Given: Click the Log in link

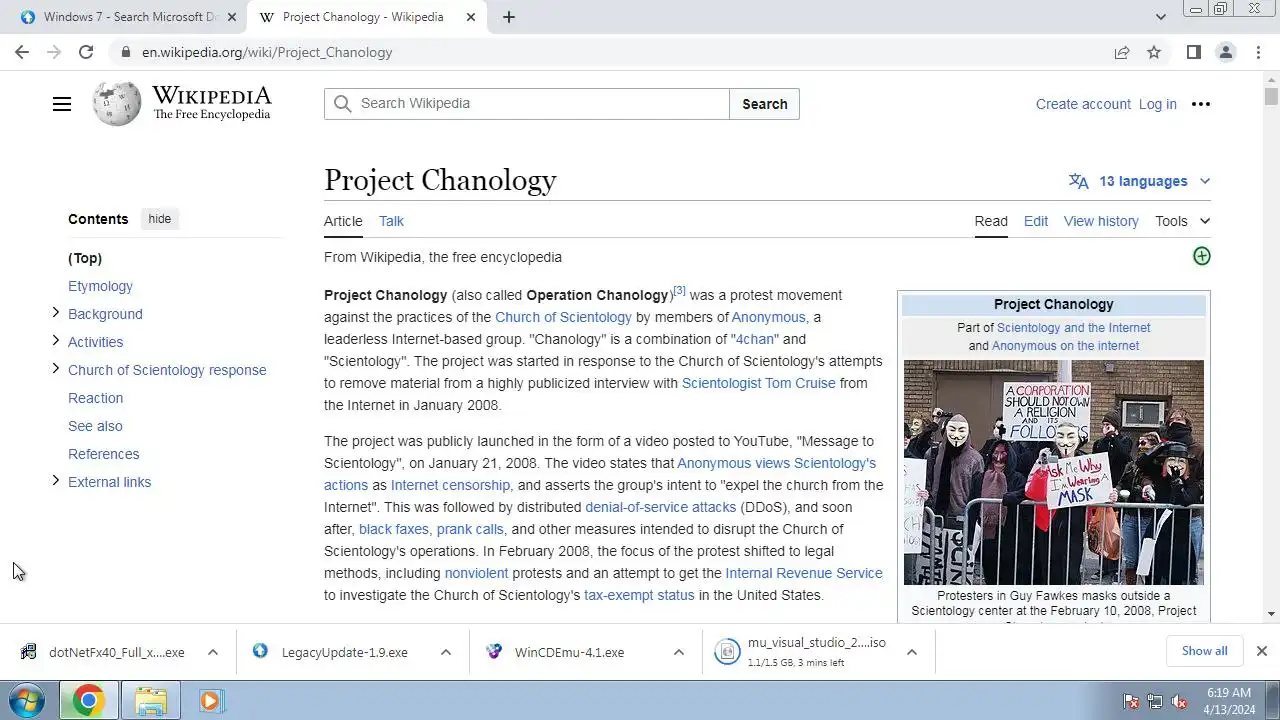Looking at the screenshot, I should pyautogui.click(x=1157, y=104).
